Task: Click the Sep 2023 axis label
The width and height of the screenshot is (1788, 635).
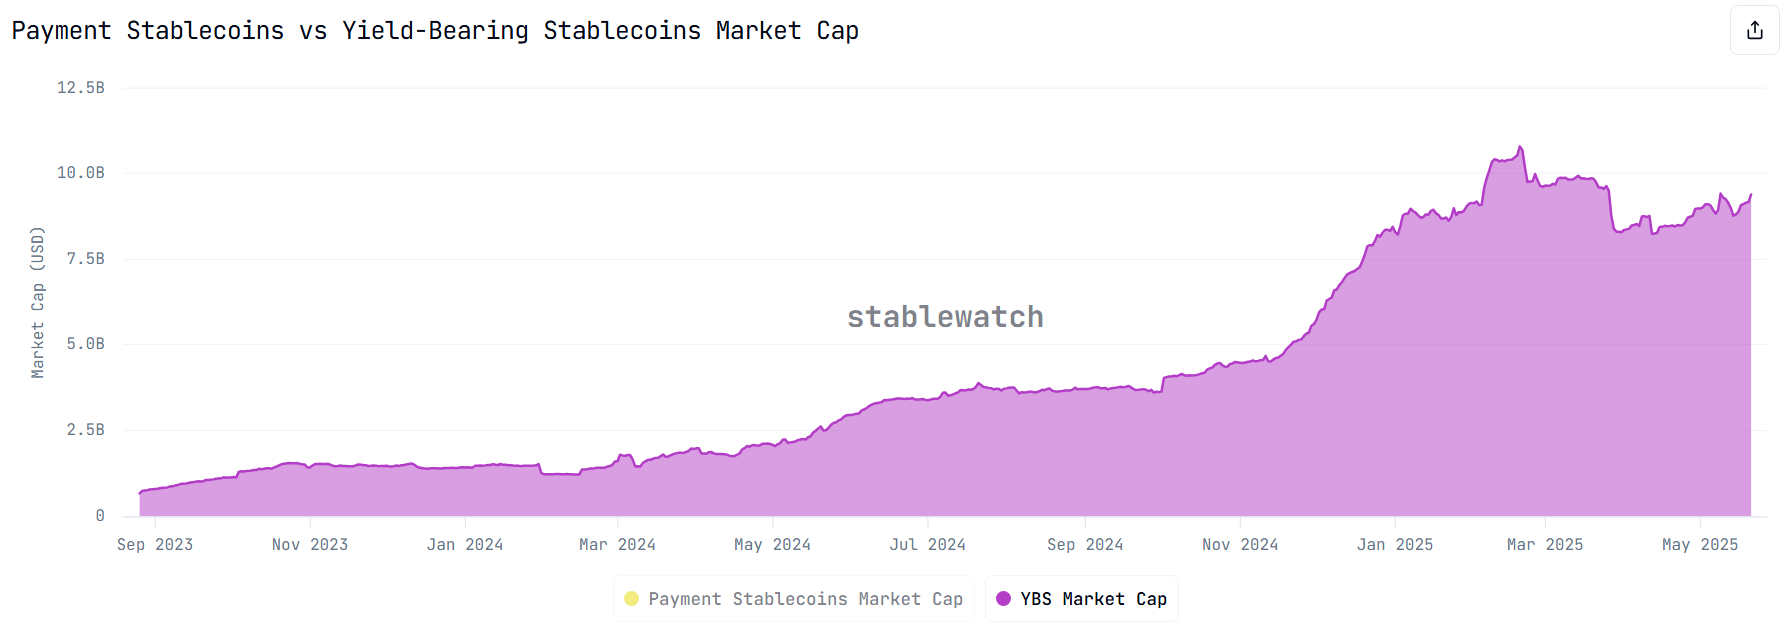Action: (155, 544)
